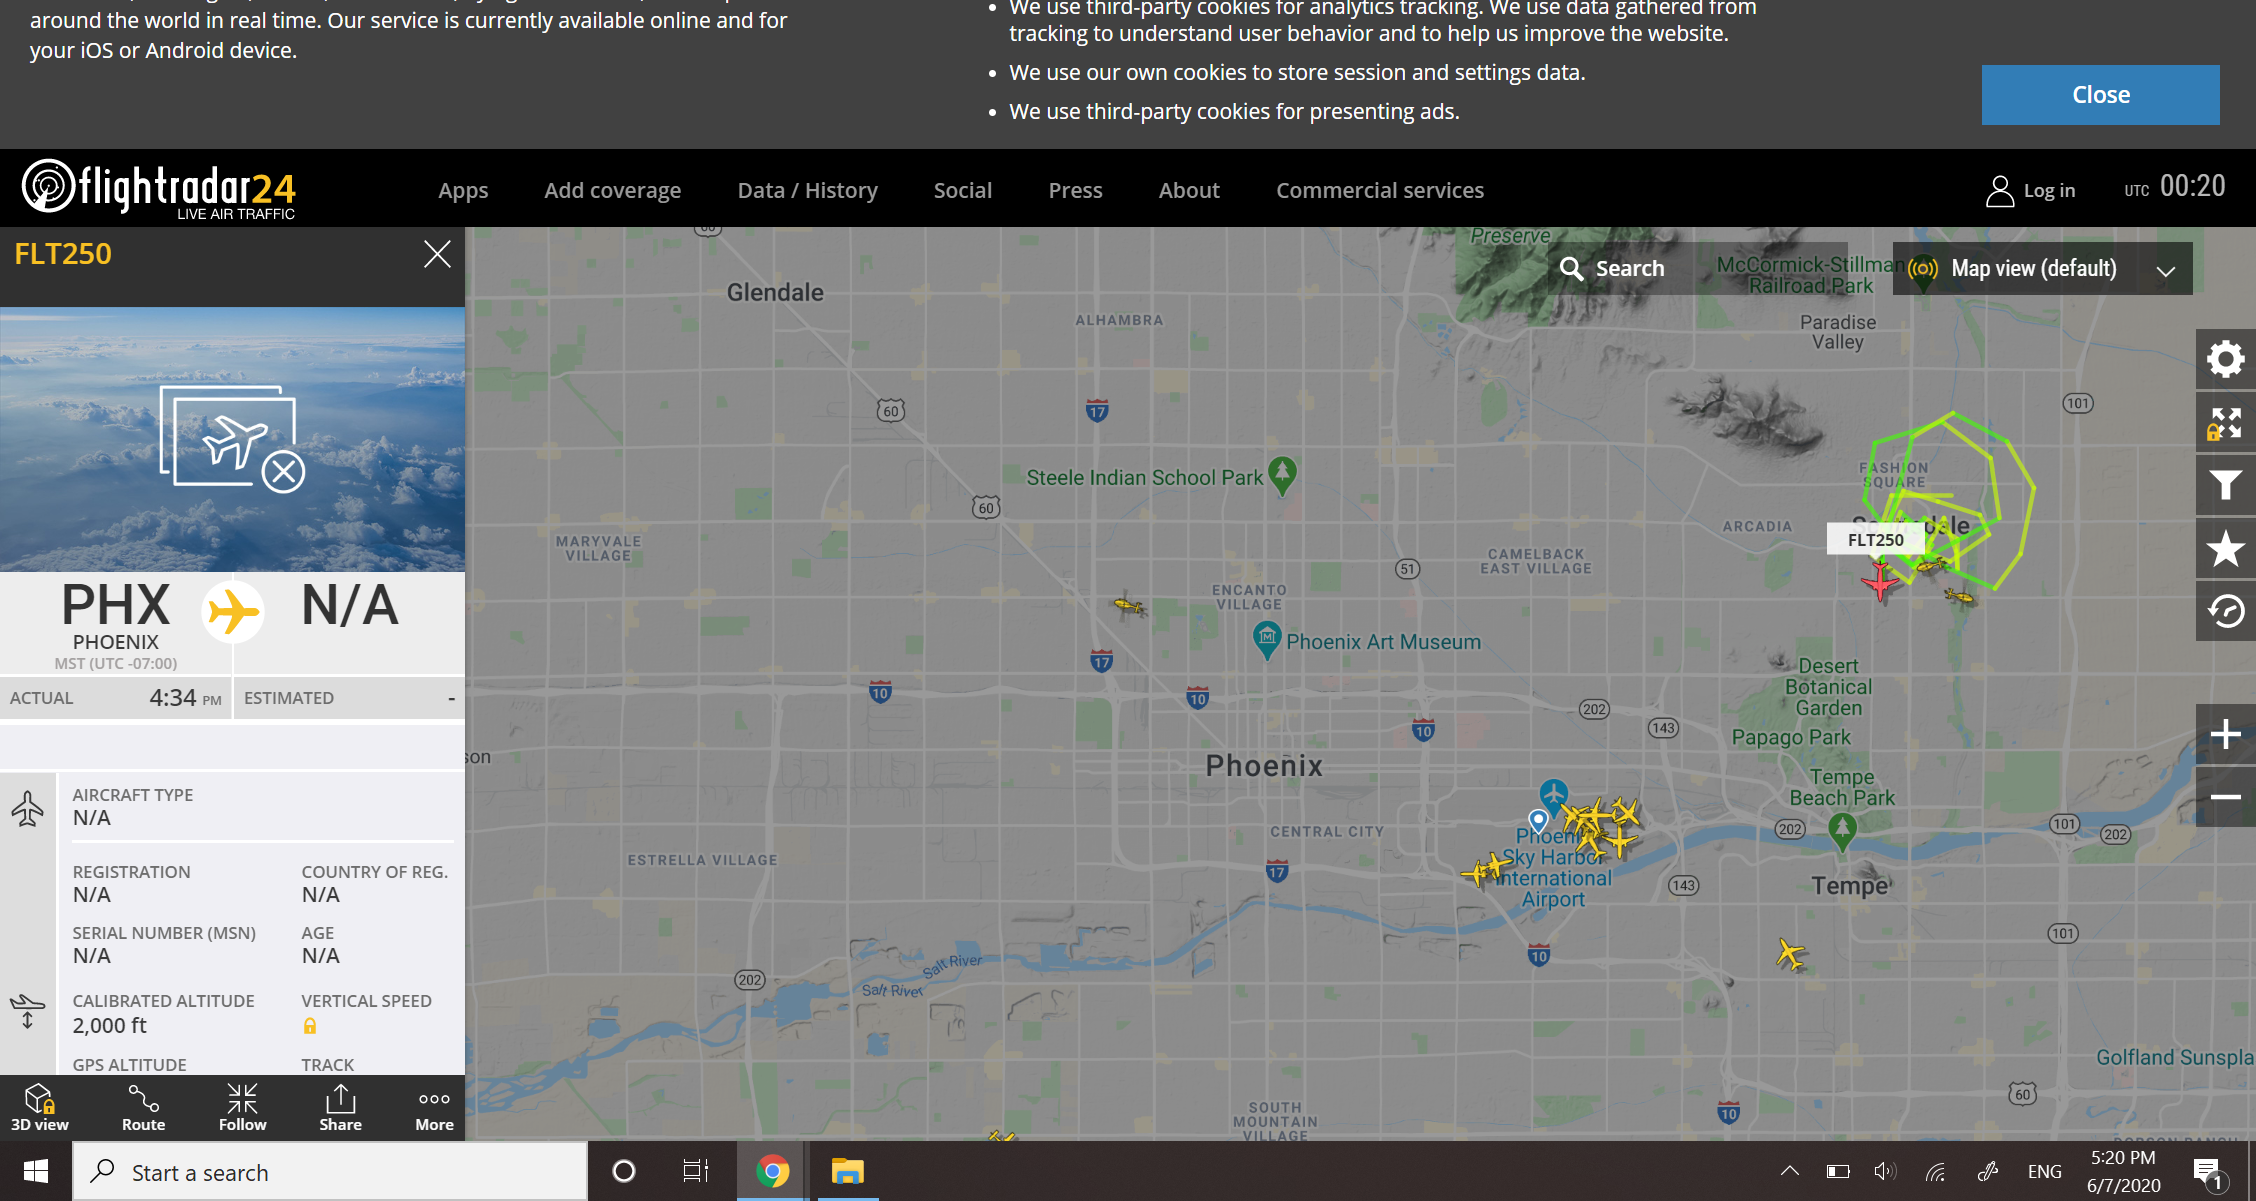The height and width of the screenshot is (1201, 2256).
Task: Click the Close cookie notice button
Action: (2100, 95)
